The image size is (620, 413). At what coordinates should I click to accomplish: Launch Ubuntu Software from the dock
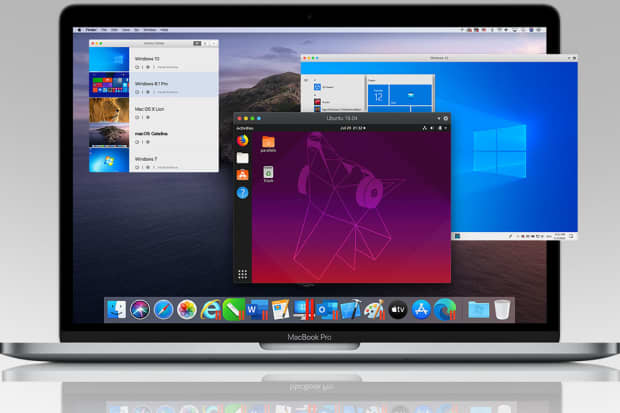click(x=242, y=174)
